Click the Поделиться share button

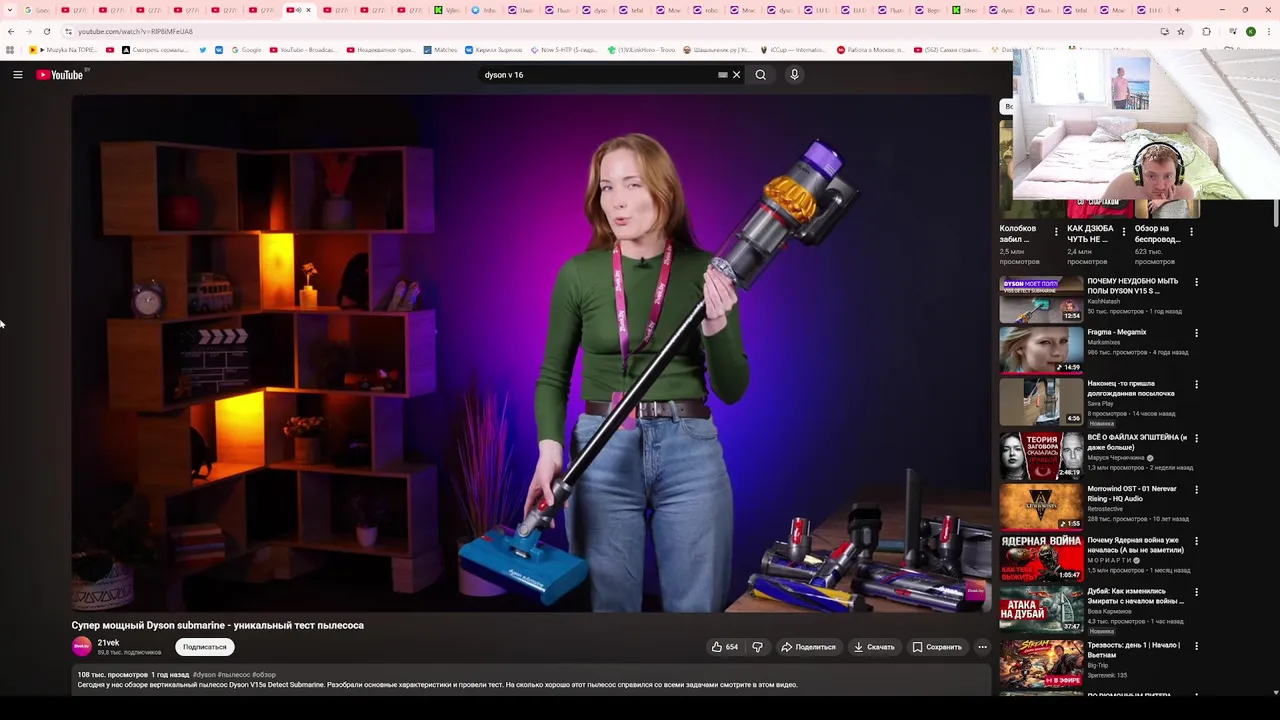click(x=808, y=647)
